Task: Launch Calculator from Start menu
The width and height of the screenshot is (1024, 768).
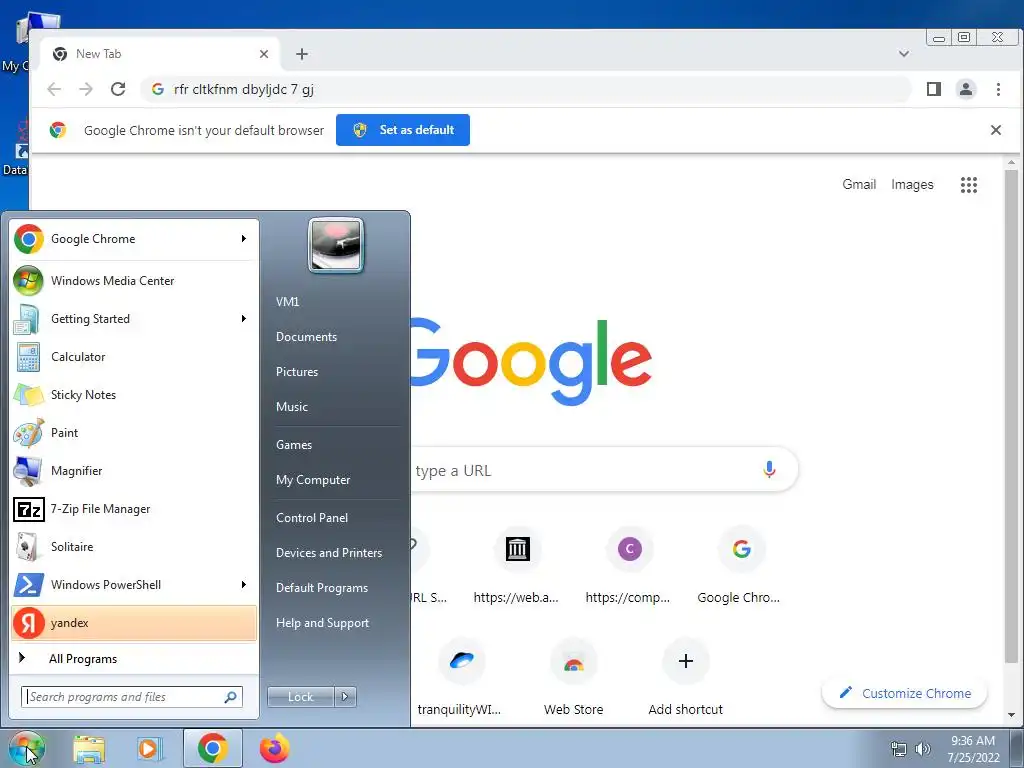Action: tap(134, 357)
